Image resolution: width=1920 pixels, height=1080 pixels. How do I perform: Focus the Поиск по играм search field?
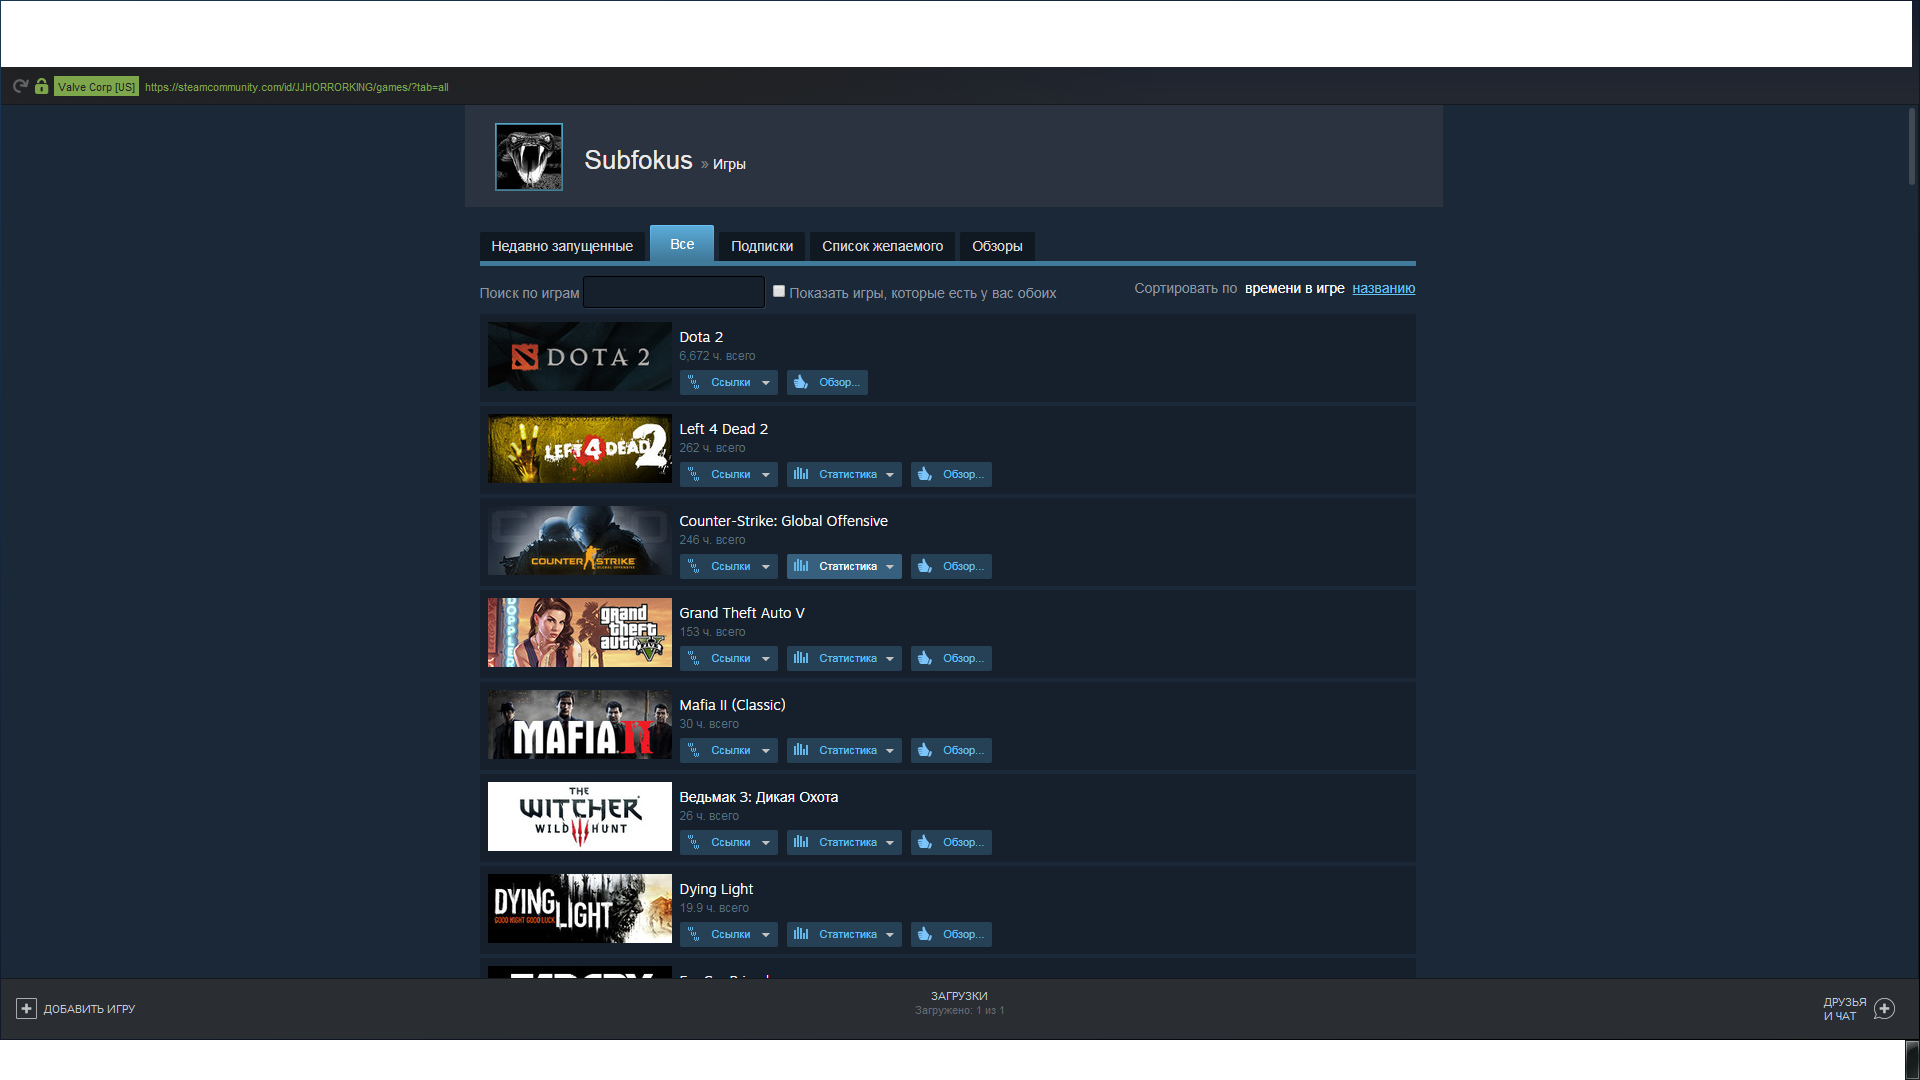pyautogui.click(x=674, y=292)
